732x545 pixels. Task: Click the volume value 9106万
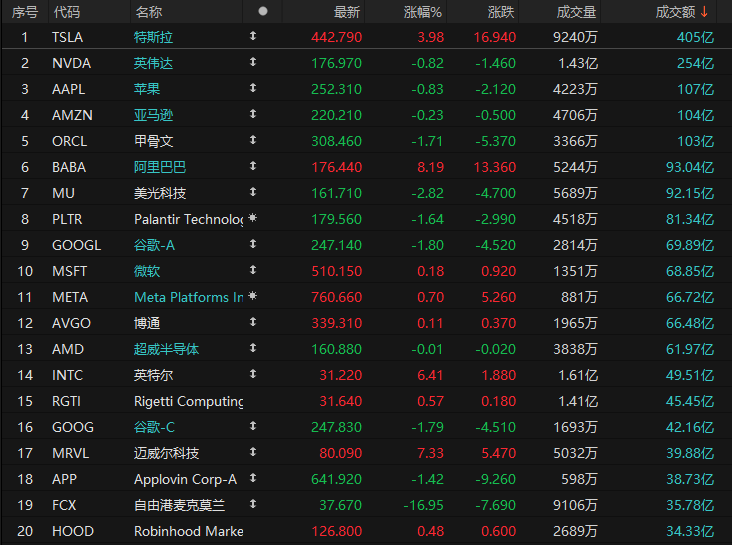(x=576, y=505)
